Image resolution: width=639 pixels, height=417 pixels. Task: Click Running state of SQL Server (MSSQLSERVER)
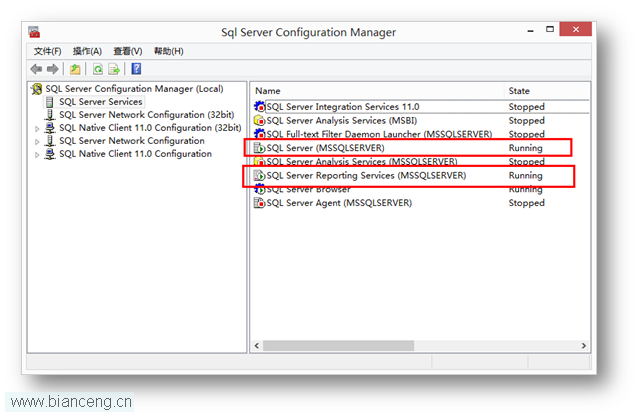(525, 148)
